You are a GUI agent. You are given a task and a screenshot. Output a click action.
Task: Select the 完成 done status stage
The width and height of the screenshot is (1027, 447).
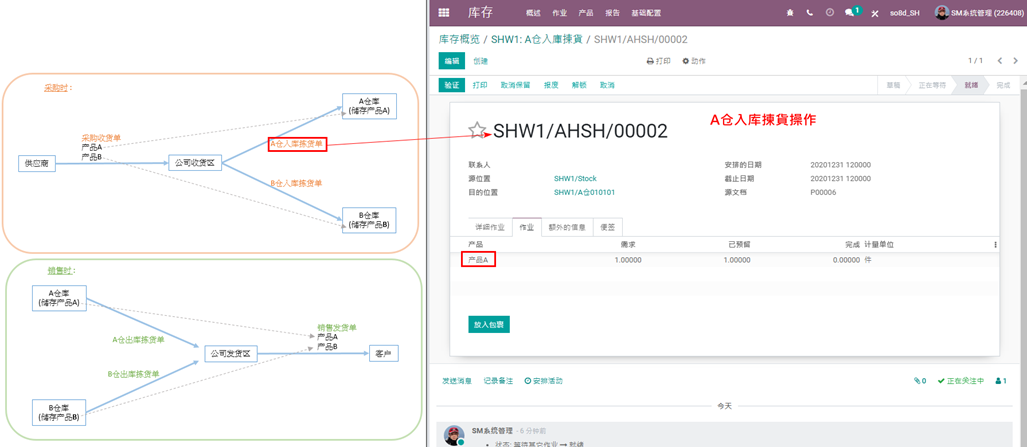(x=1003, y=86)
